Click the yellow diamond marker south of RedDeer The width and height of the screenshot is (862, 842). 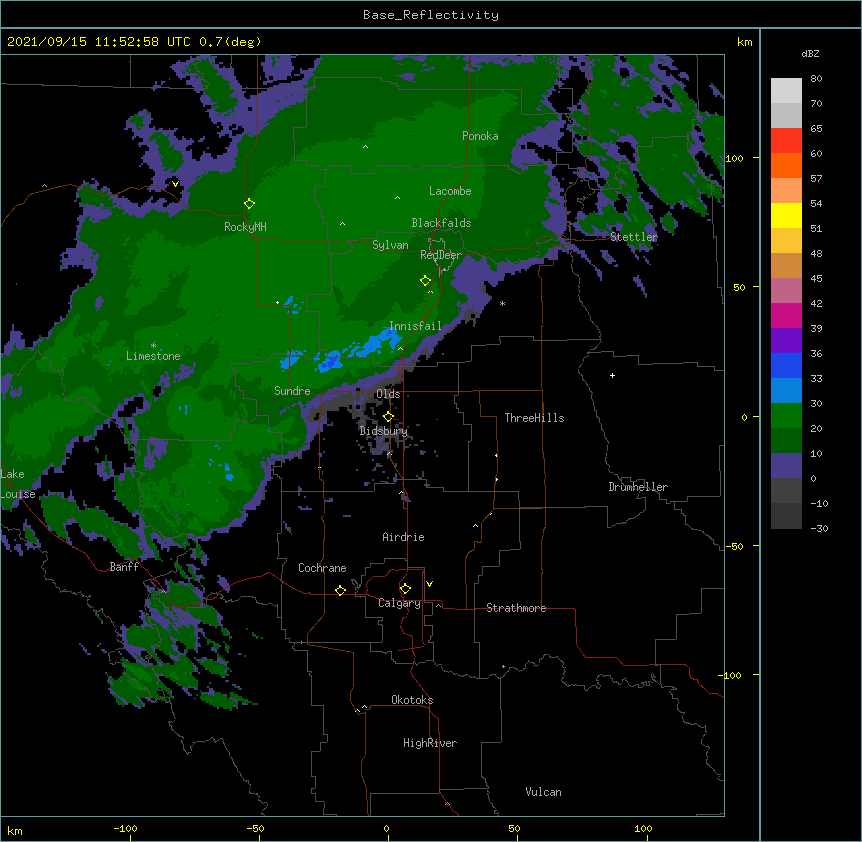coord(425,281)
